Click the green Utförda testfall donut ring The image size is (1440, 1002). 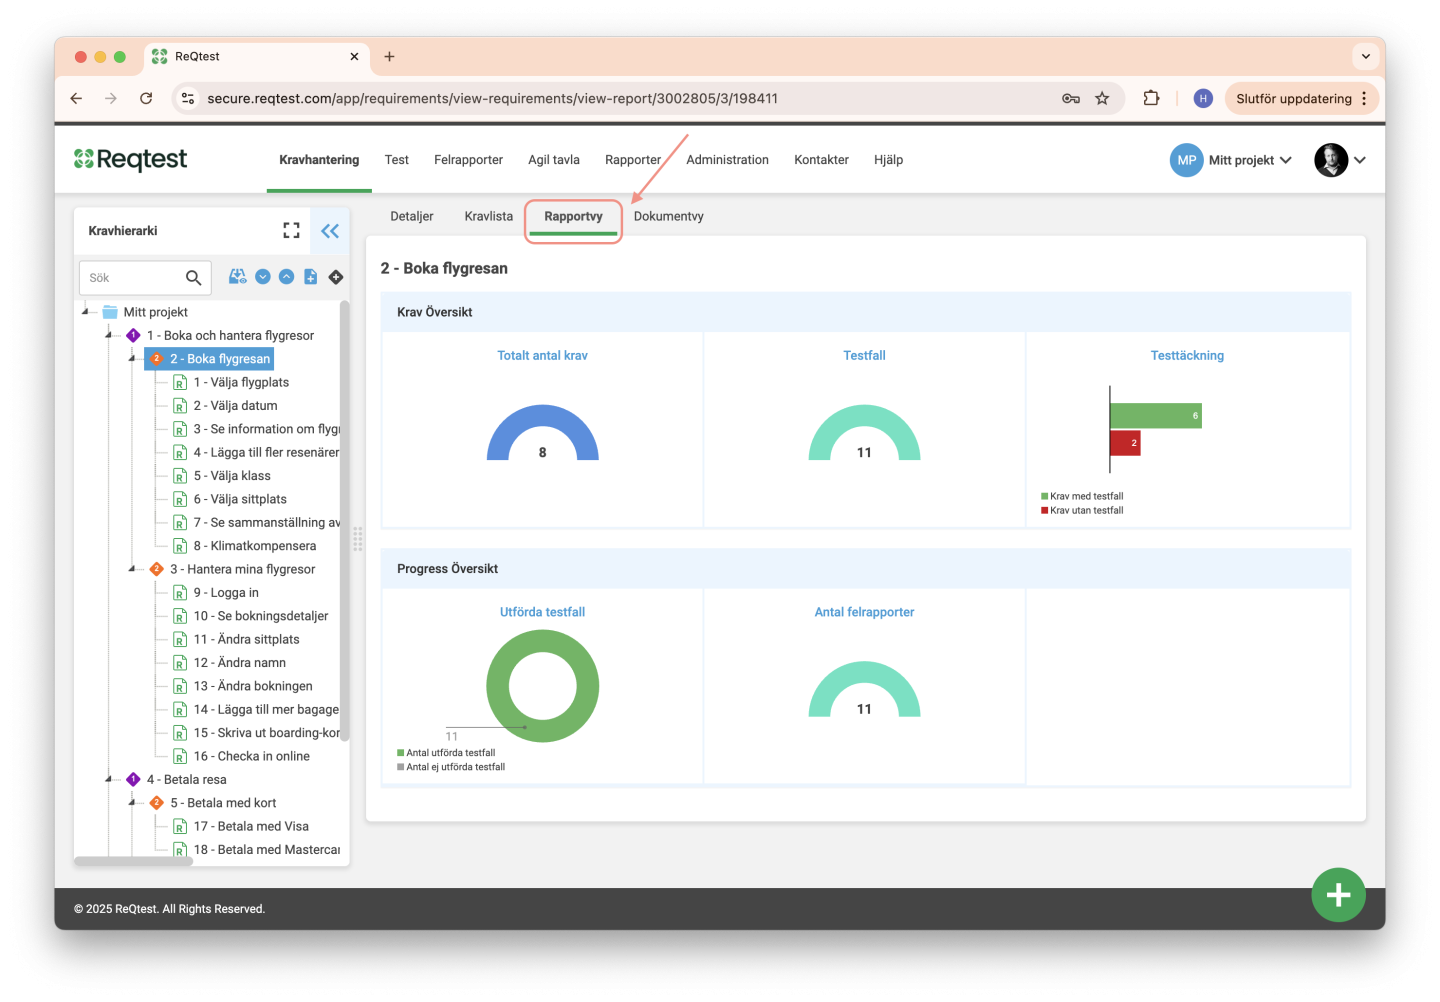coord(543,641)
